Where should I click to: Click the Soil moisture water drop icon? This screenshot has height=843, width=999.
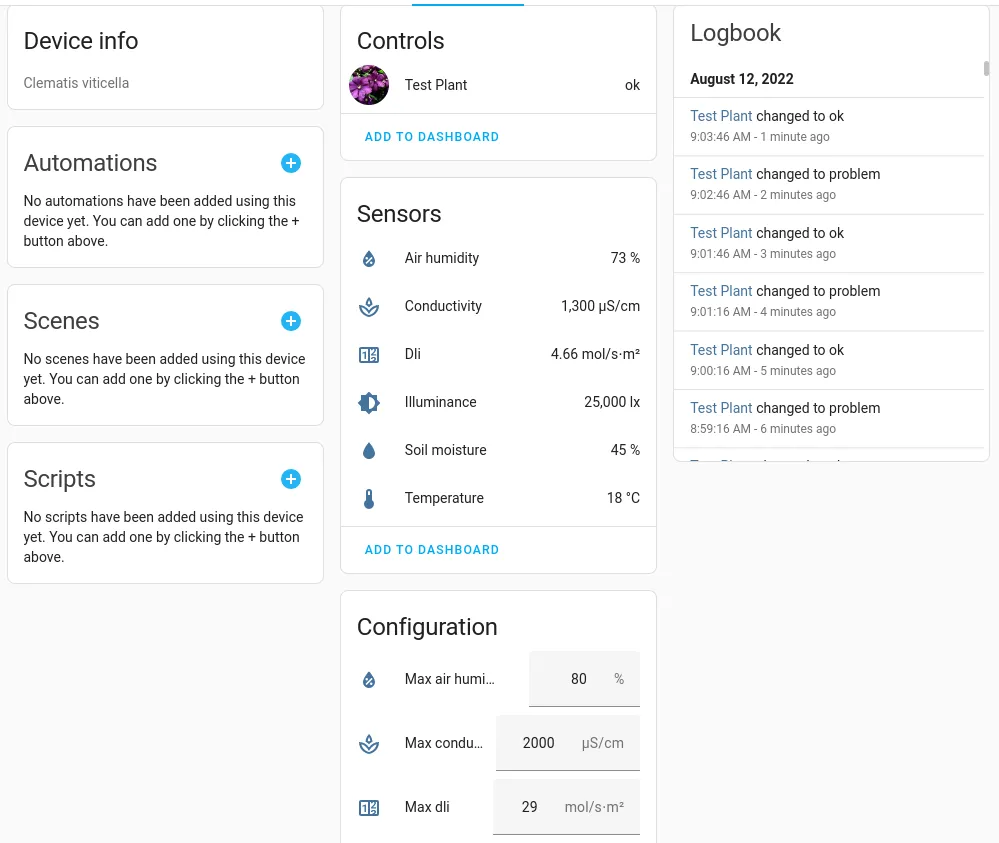369,450
